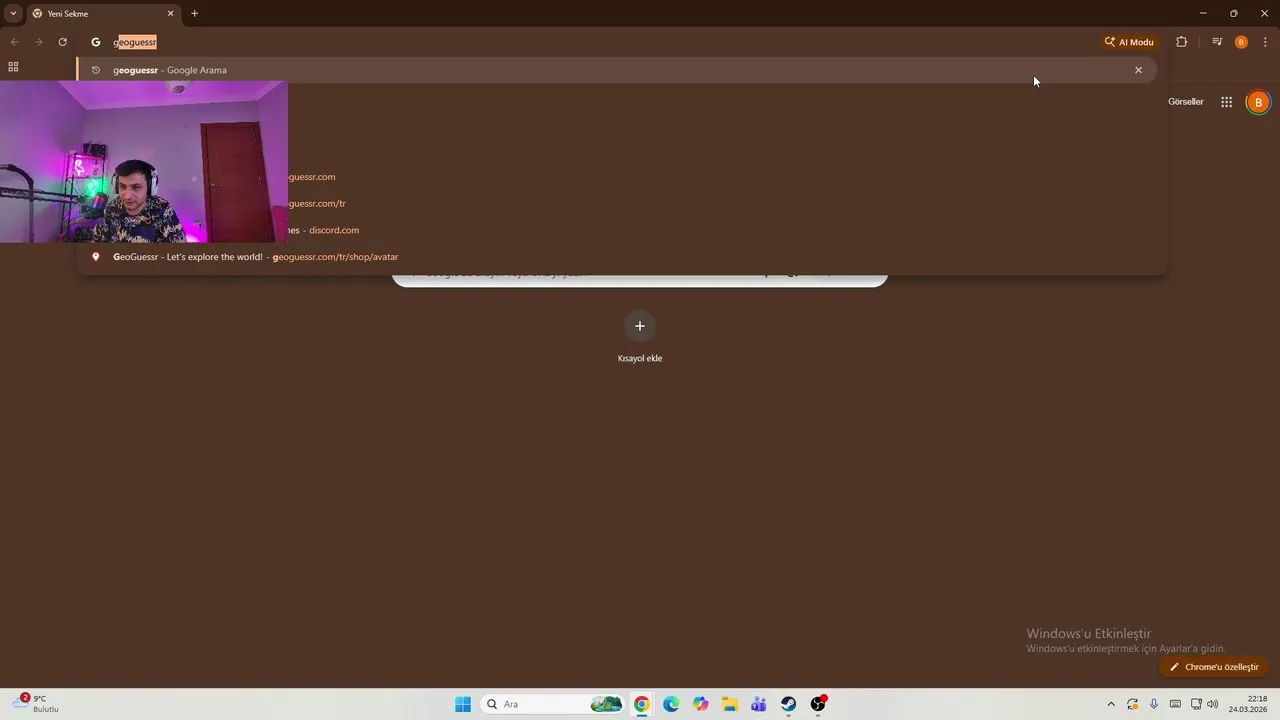The image size is (1280, 720).
Task: Open the media controls icon
Action: point(1217,42)
